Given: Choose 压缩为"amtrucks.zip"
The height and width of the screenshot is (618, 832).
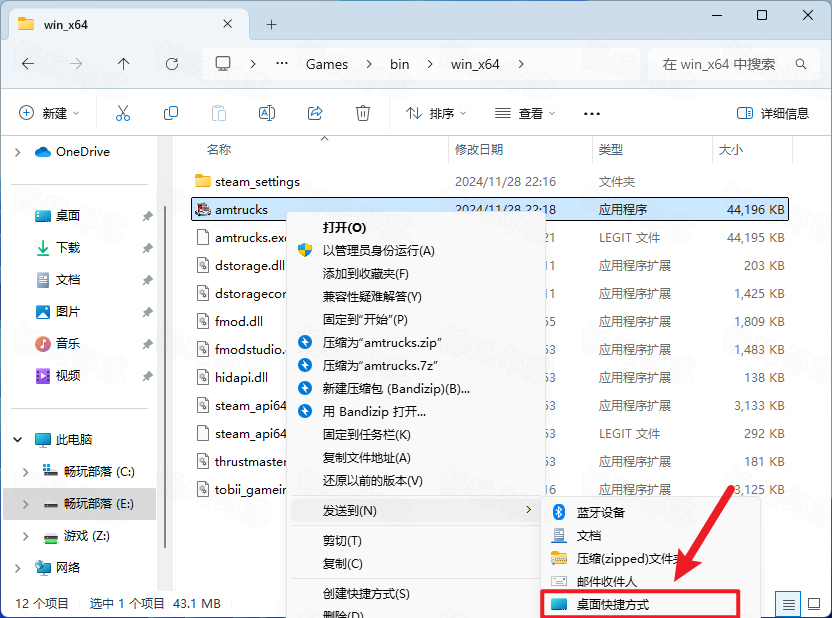Looking at the screenshot, I should point(416,343).
